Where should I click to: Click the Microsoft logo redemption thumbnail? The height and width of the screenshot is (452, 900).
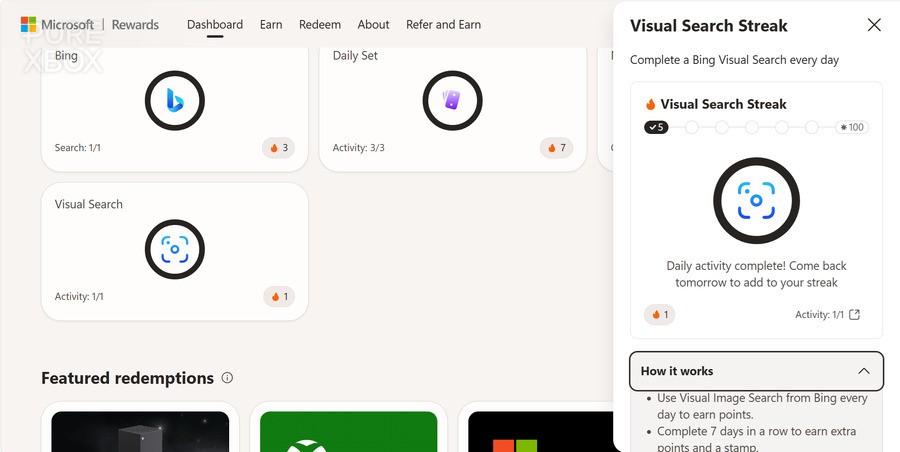[541, 431]
